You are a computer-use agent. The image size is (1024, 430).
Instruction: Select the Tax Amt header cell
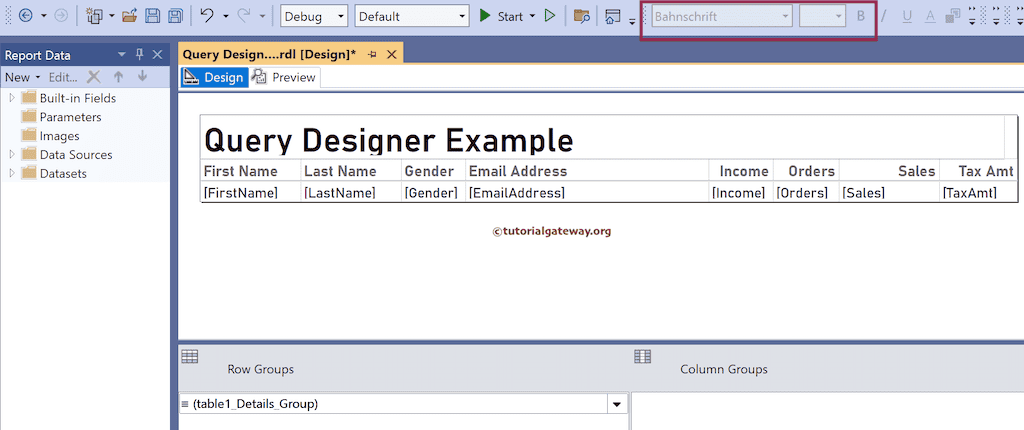coord(979,171)
